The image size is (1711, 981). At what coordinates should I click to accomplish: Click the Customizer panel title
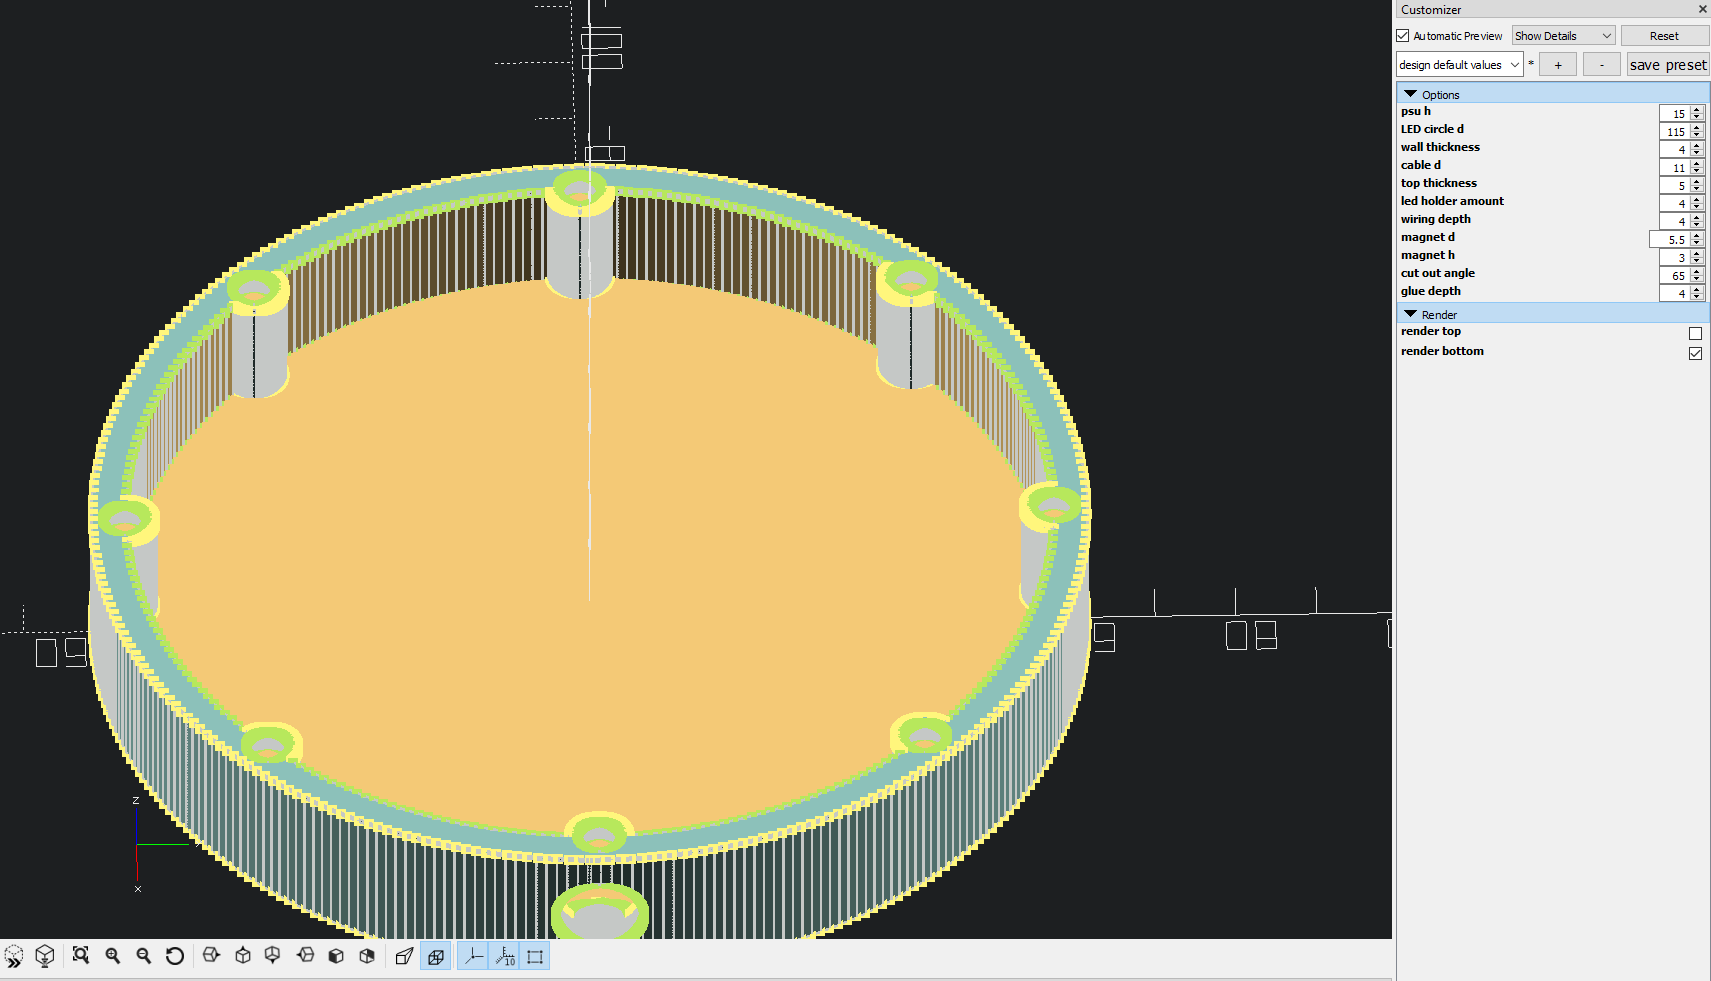(x=1431, y=9)
